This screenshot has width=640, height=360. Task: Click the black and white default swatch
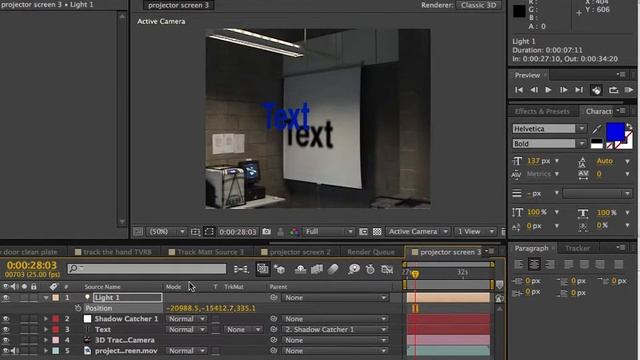596,143
